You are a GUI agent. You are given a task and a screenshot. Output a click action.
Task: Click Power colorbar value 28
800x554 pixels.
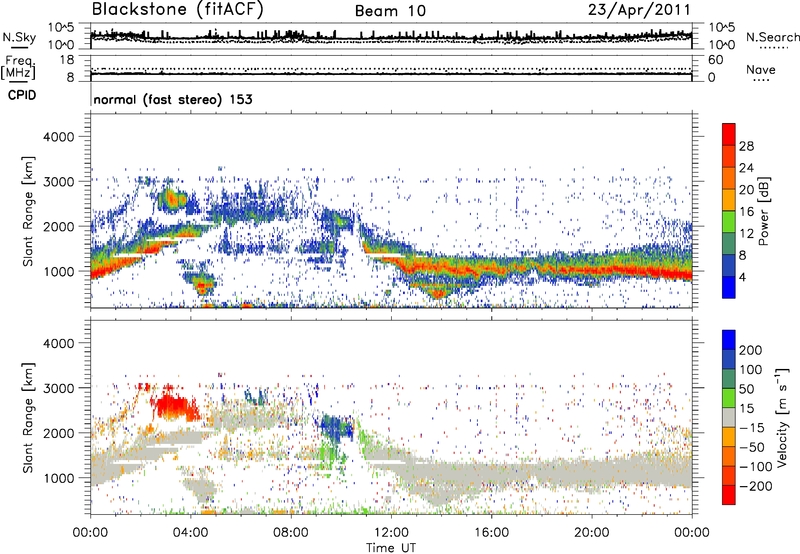click(x=746, y=146)
